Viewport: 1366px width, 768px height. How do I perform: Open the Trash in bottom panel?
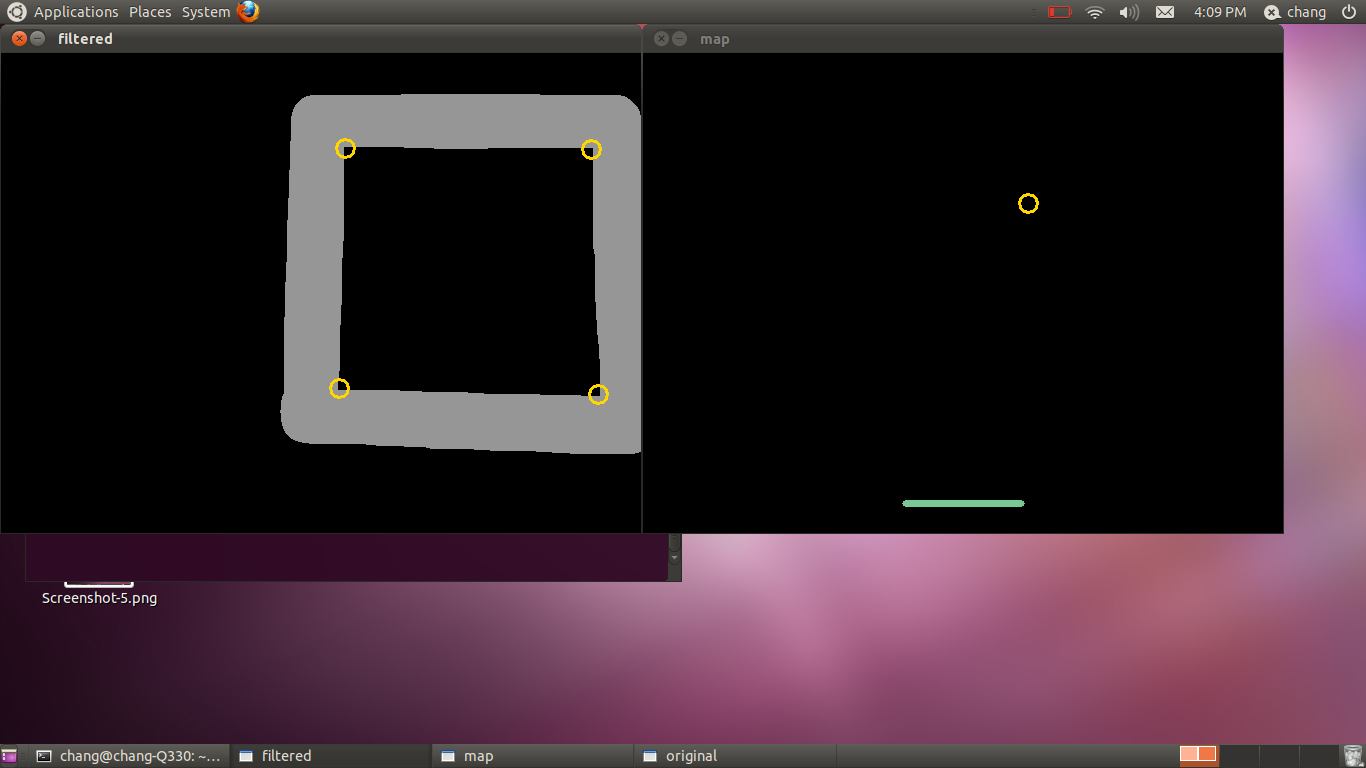(1353, 756)
